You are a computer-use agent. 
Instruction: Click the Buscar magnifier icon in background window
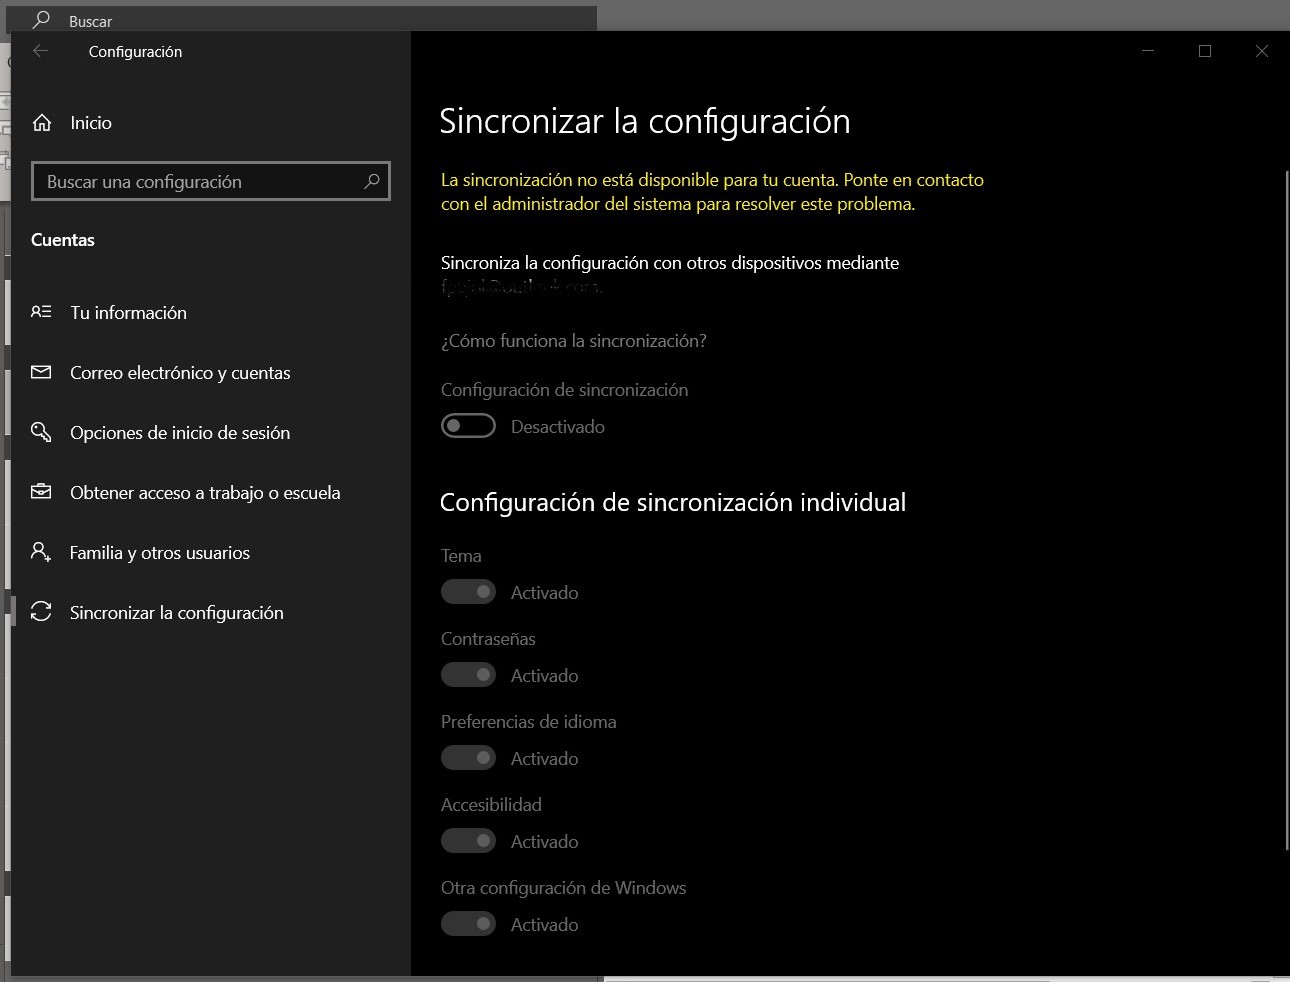pos(41,19)
